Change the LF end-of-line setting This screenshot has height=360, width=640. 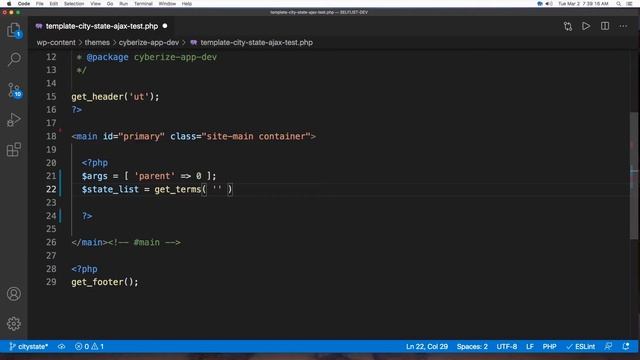530,347
